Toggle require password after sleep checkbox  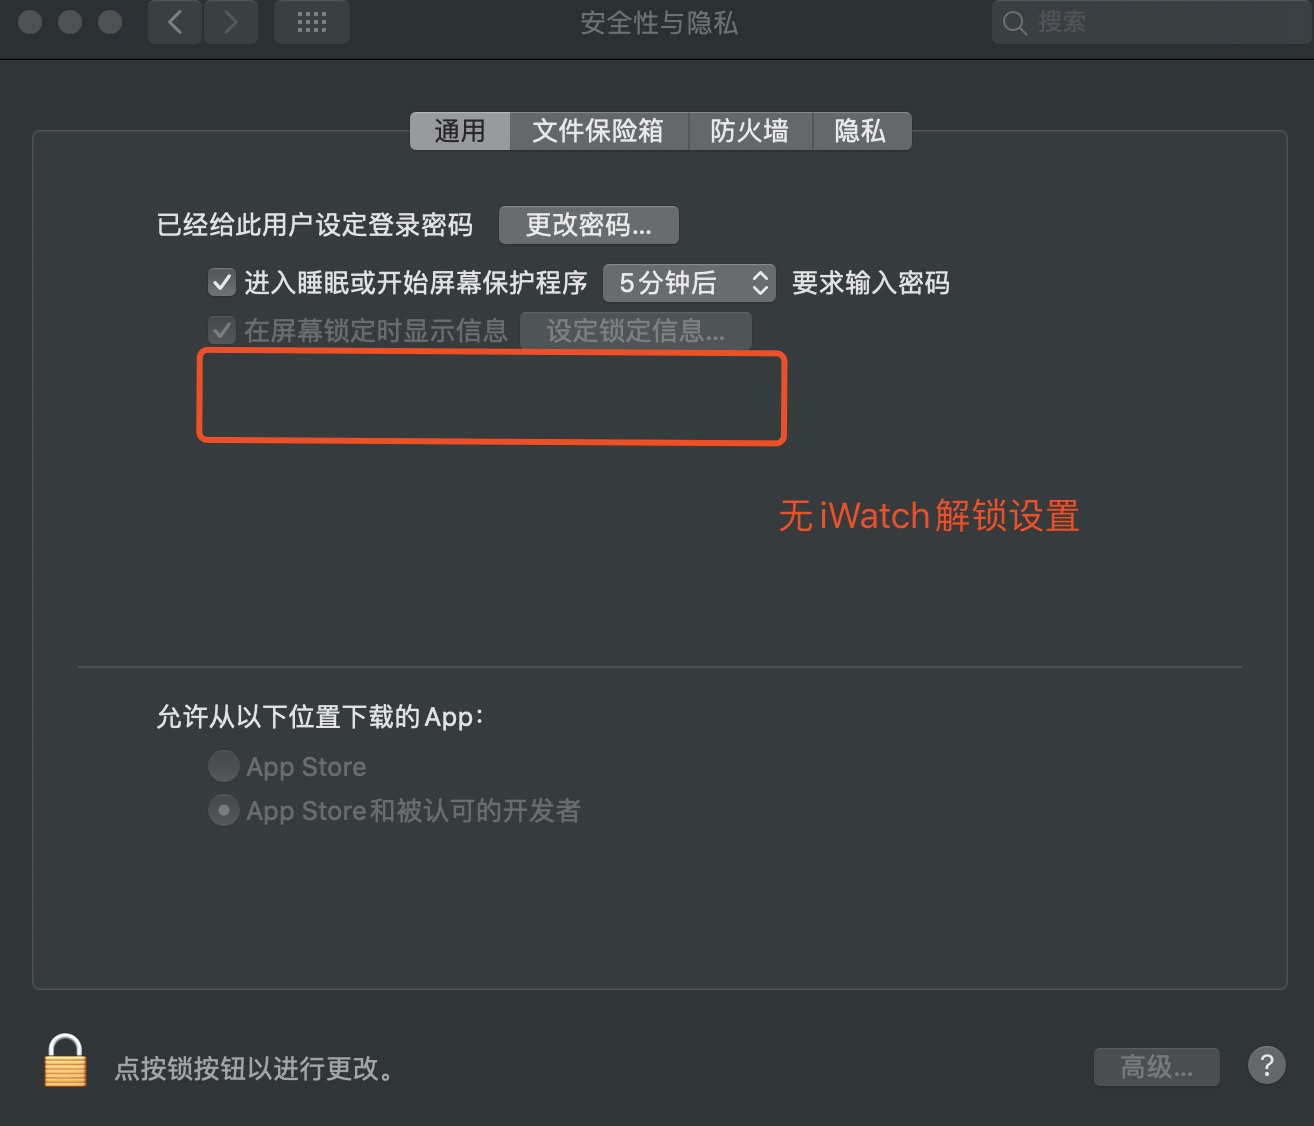[221, 283]
